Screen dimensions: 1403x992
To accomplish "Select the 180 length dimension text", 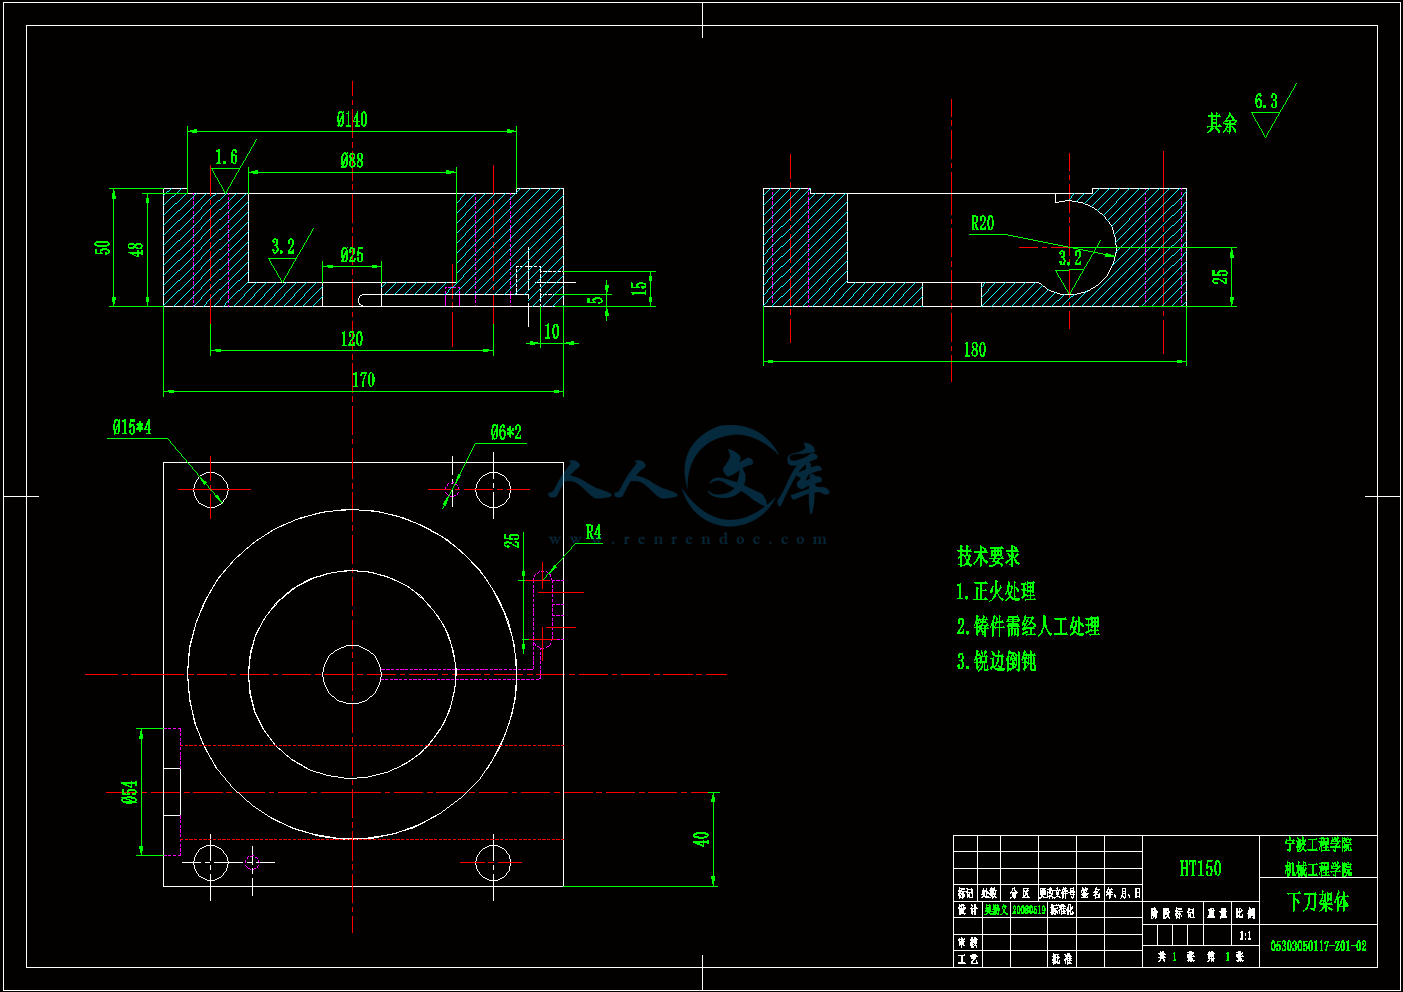I will pos(975,350).
